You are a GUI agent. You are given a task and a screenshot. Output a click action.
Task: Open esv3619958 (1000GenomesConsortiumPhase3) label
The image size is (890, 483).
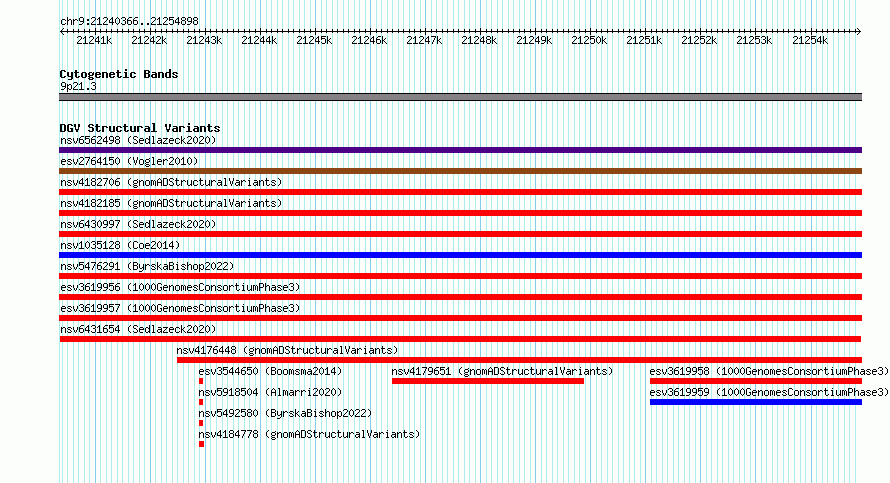(x=769, y=371)
